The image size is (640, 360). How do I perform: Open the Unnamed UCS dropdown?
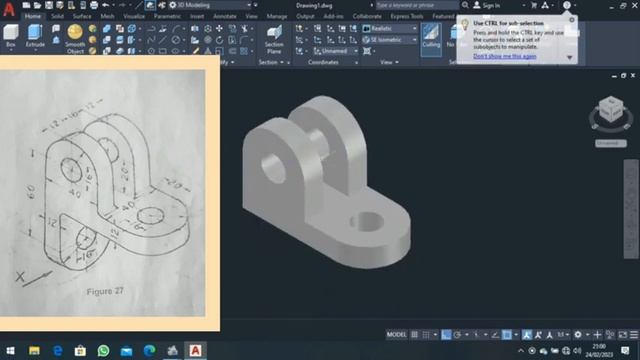click(x=336, y=51)
